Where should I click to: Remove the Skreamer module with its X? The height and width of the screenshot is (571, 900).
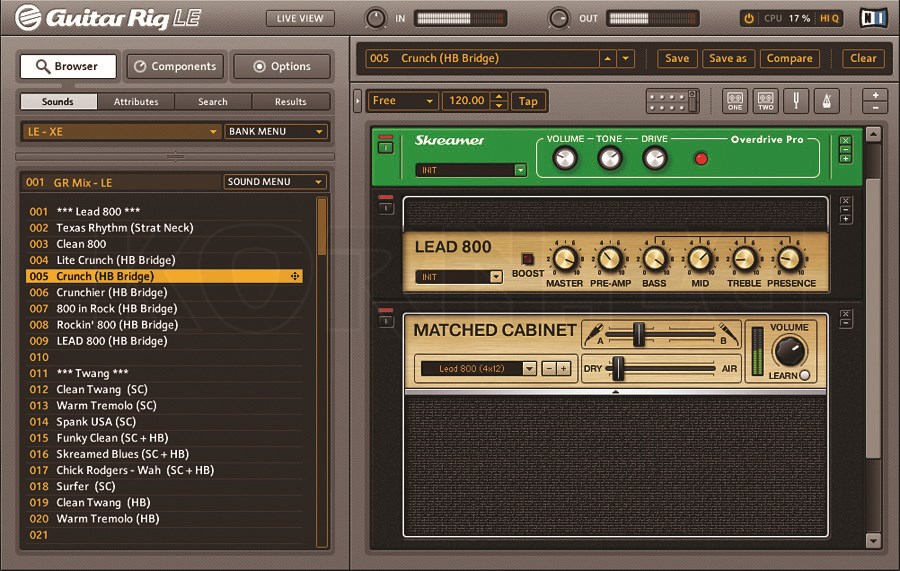[845, 141]
